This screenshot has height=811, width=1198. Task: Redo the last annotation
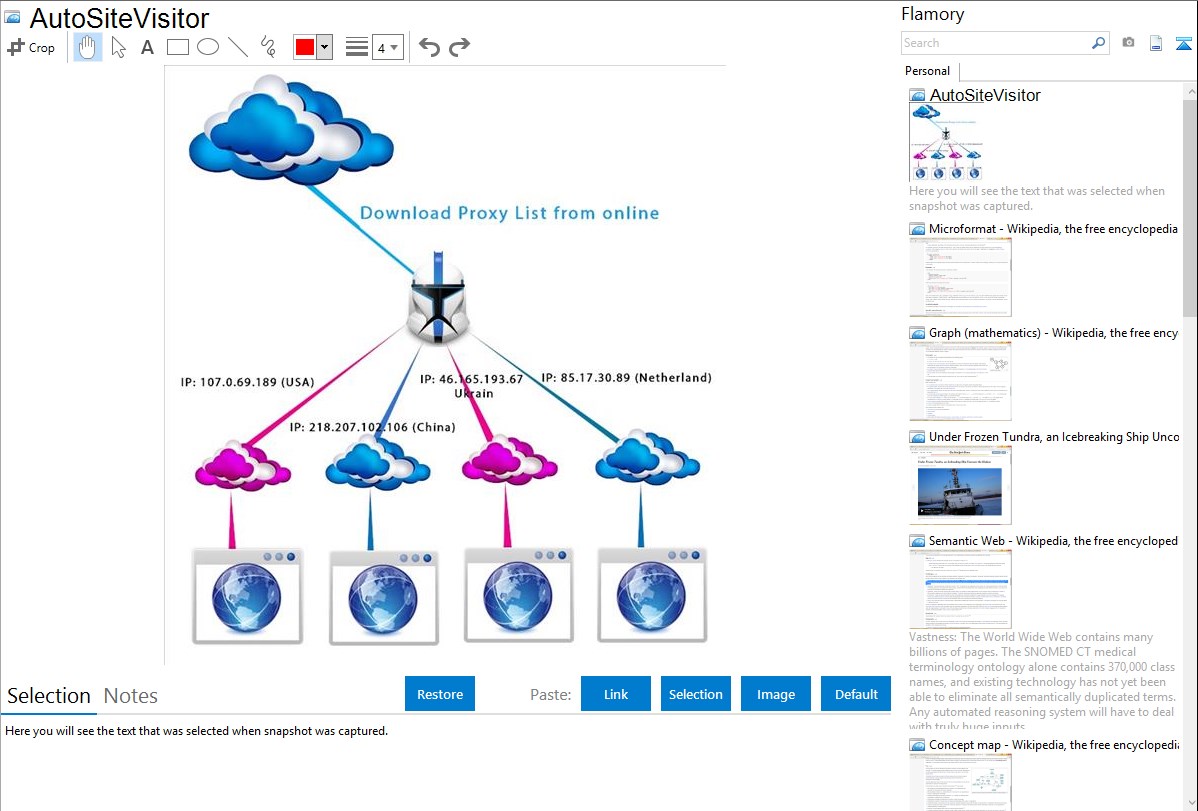[459, 47]
